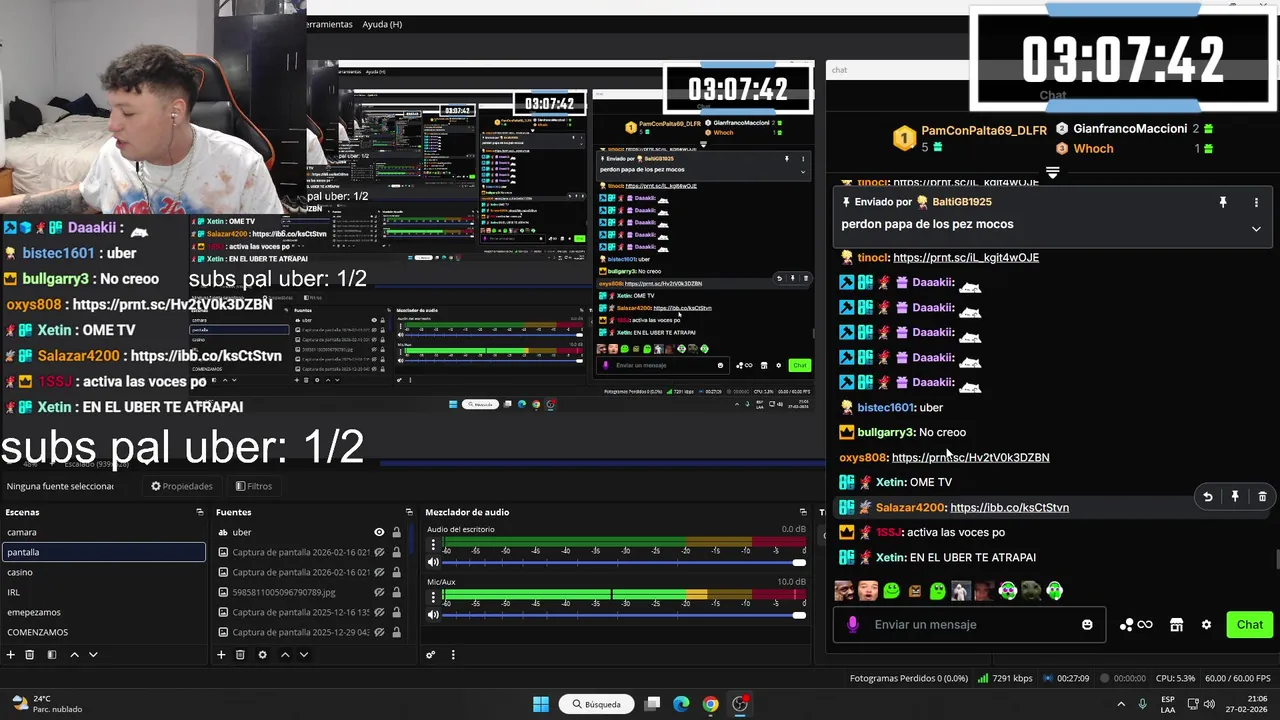The height and width of the screenshot is (720, 1280).
Task: Add a new scene in Escenas panel
Action: [11, 655]
